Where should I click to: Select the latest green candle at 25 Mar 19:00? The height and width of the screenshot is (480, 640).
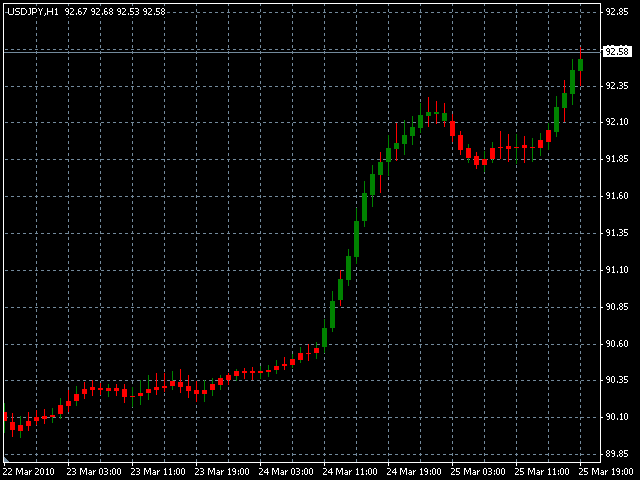[x=580, y=65]
